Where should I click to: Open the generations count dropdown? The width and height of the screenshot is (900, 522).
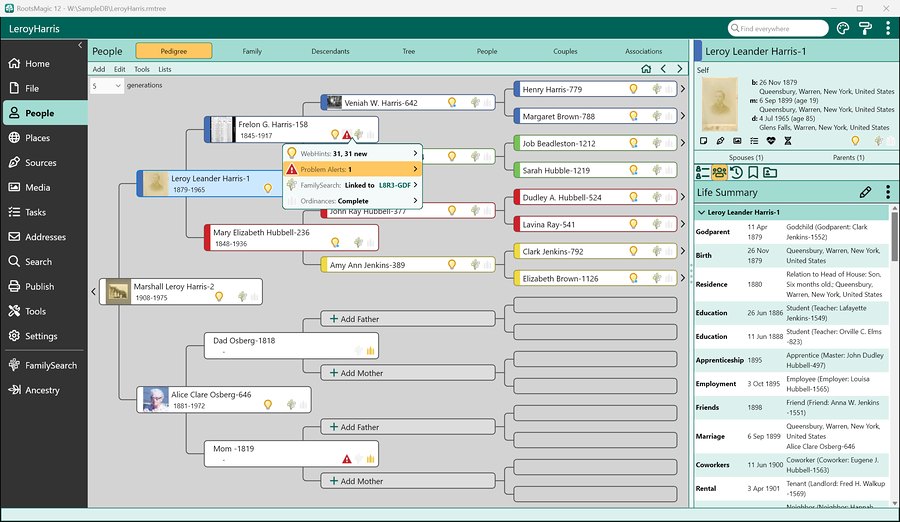[107, 86]
